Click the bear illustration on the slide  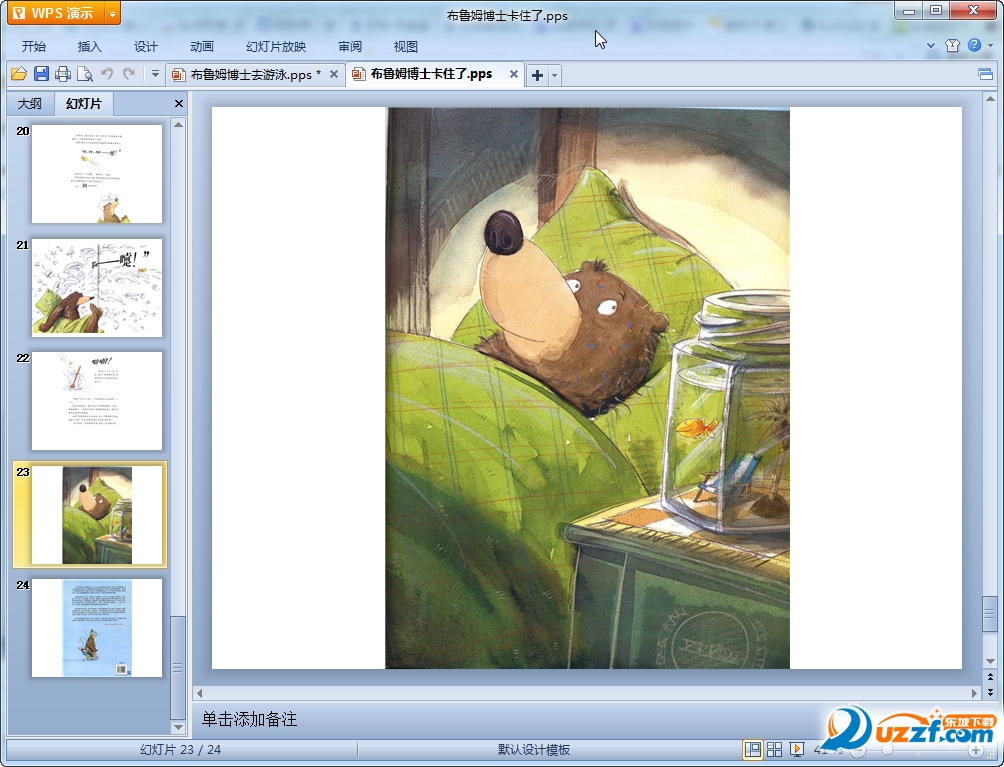(587, 388)
